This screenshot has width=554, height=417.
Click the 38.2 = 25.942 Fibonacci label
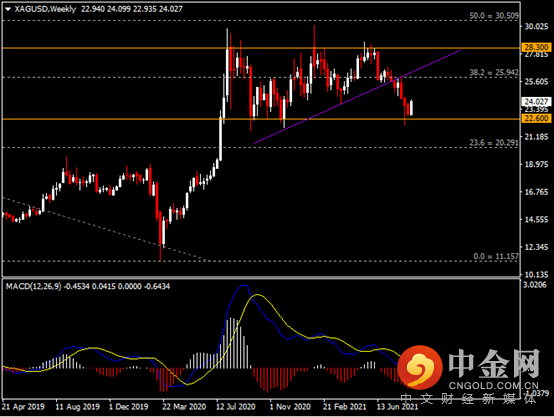[x=494, y=72]
